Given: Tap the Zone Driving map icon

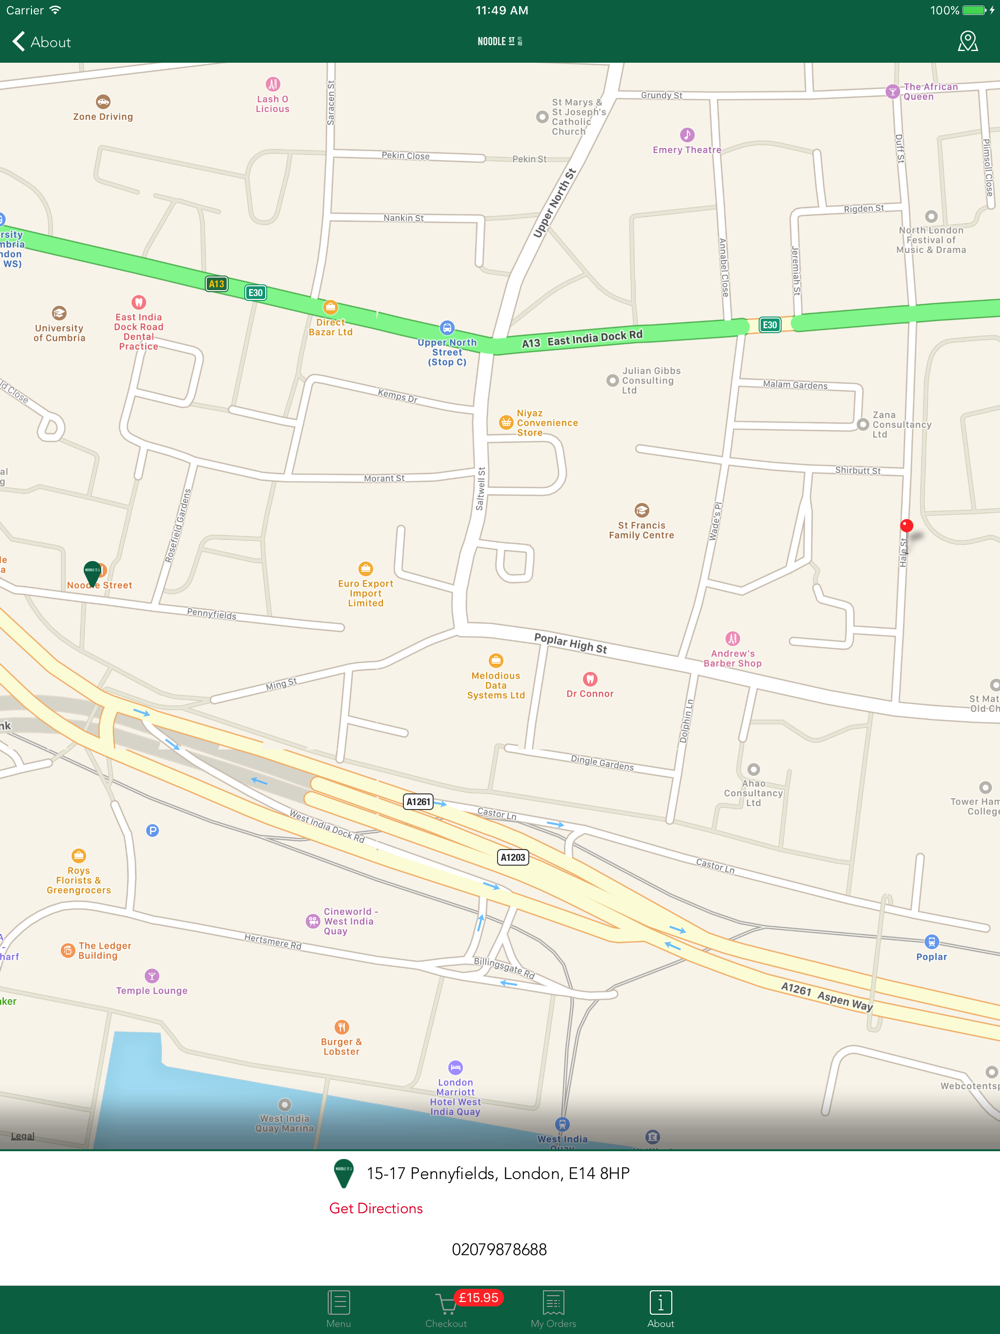Looking at the screenshot, I should [103, 102].
